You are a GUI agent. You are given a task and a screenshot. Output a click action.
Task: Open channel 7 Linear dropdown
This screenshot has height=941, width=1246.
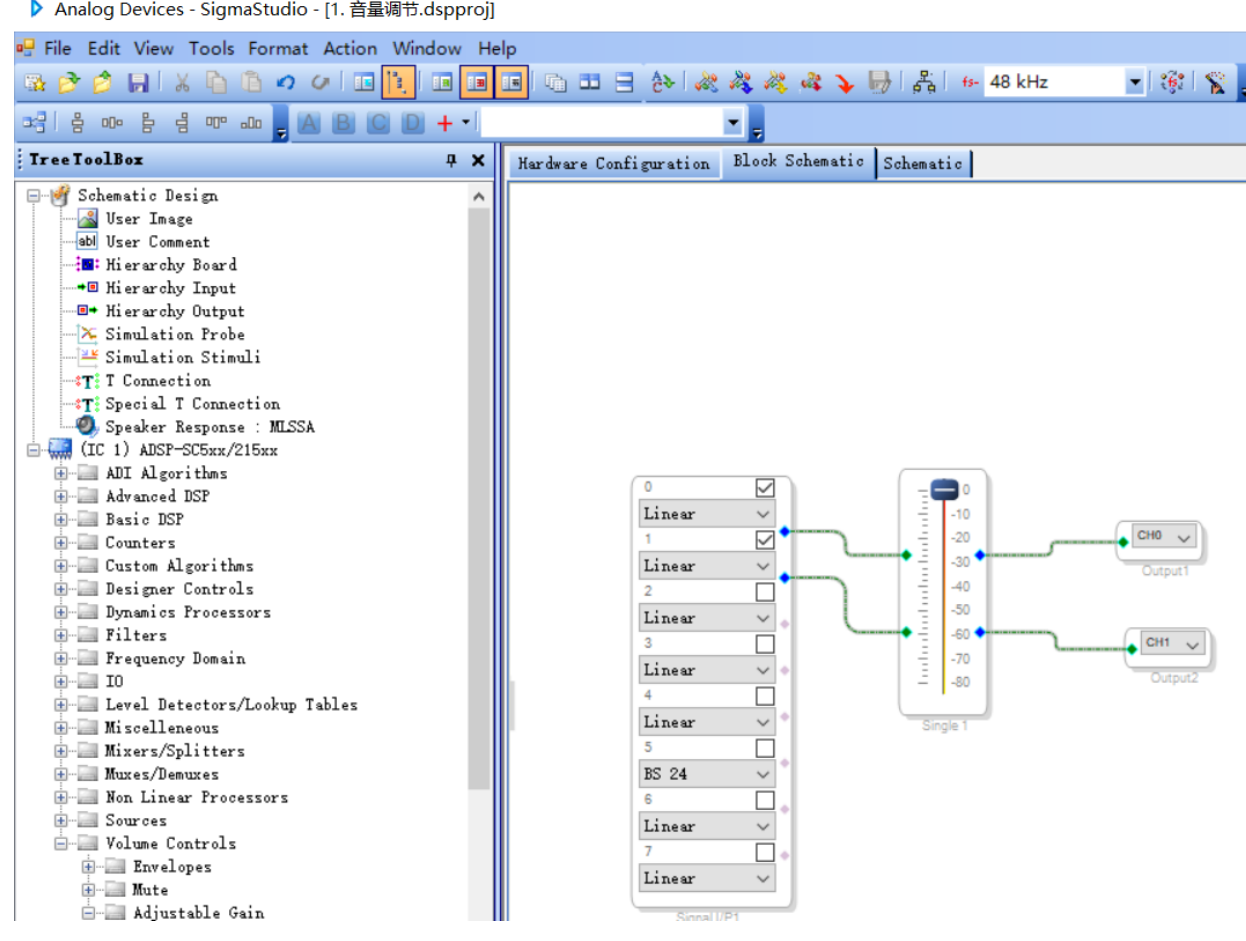pos(707,878)
